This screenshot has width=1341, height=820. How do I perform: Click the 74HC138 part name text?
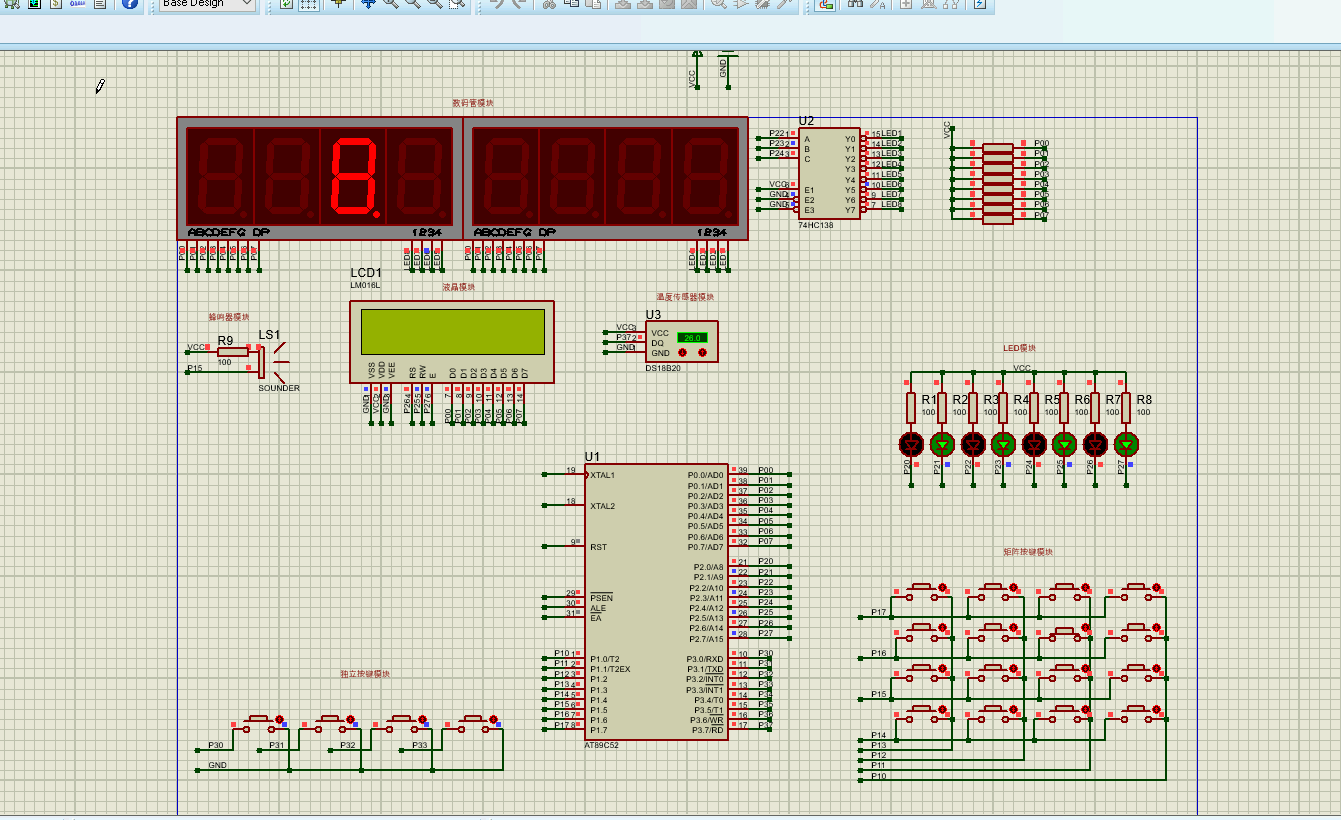(815, 225)
